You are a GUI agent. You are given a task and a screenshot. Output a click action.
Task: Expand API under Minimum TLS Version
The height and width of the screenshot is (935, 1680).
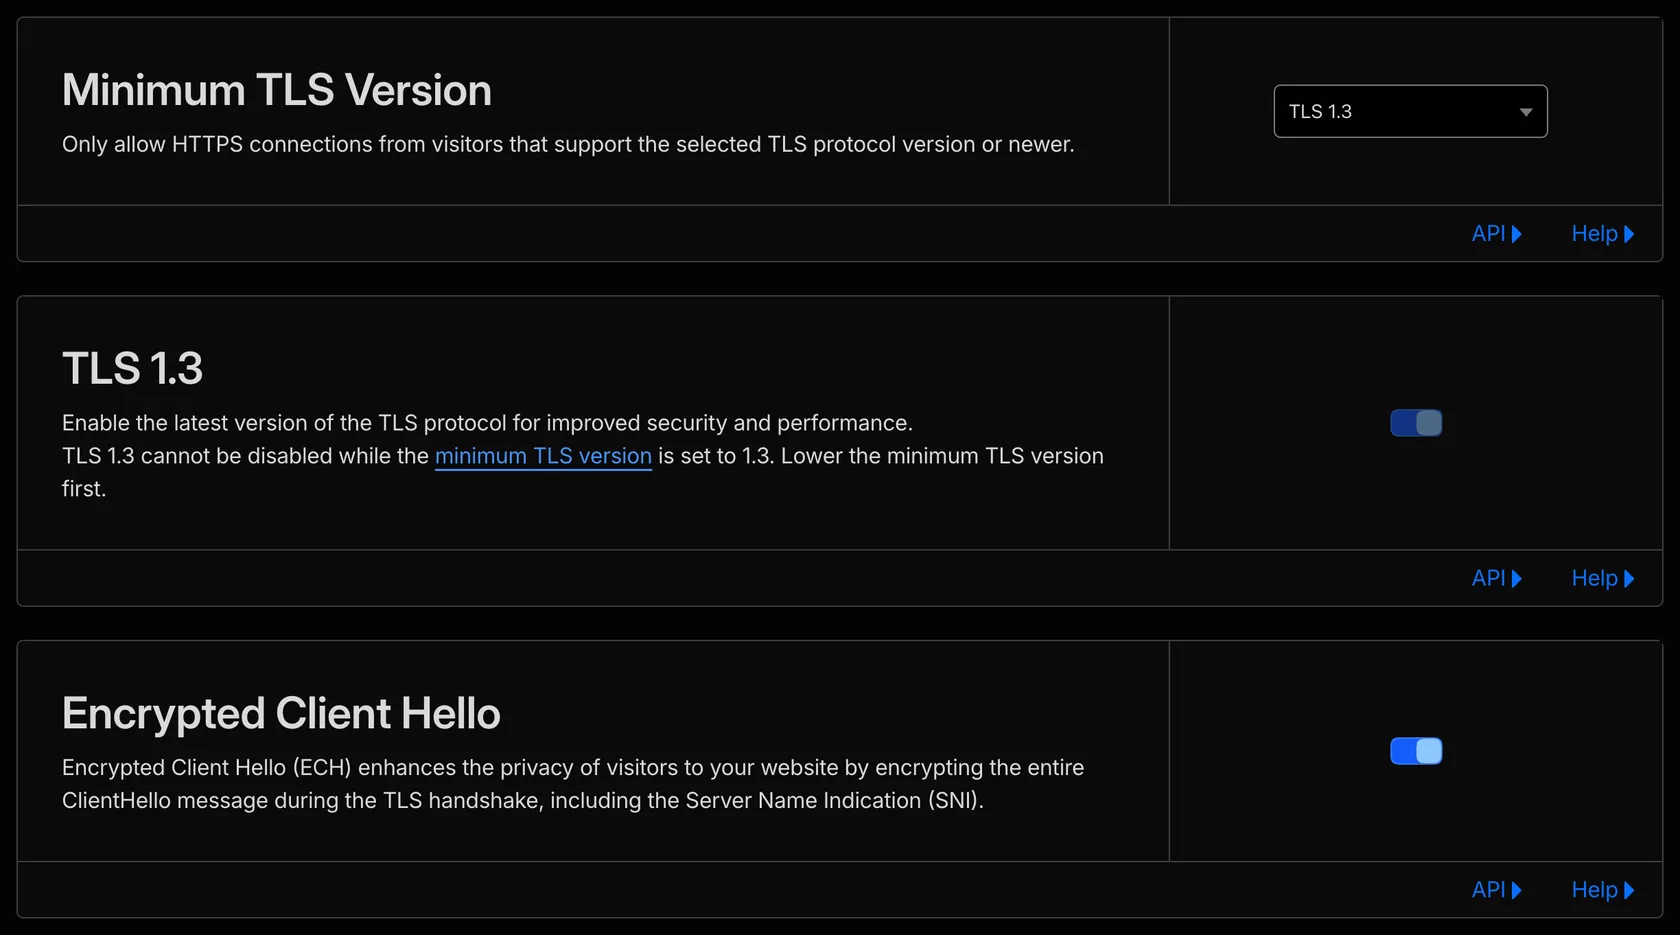pyautogui.click(x=1497, y=234)
